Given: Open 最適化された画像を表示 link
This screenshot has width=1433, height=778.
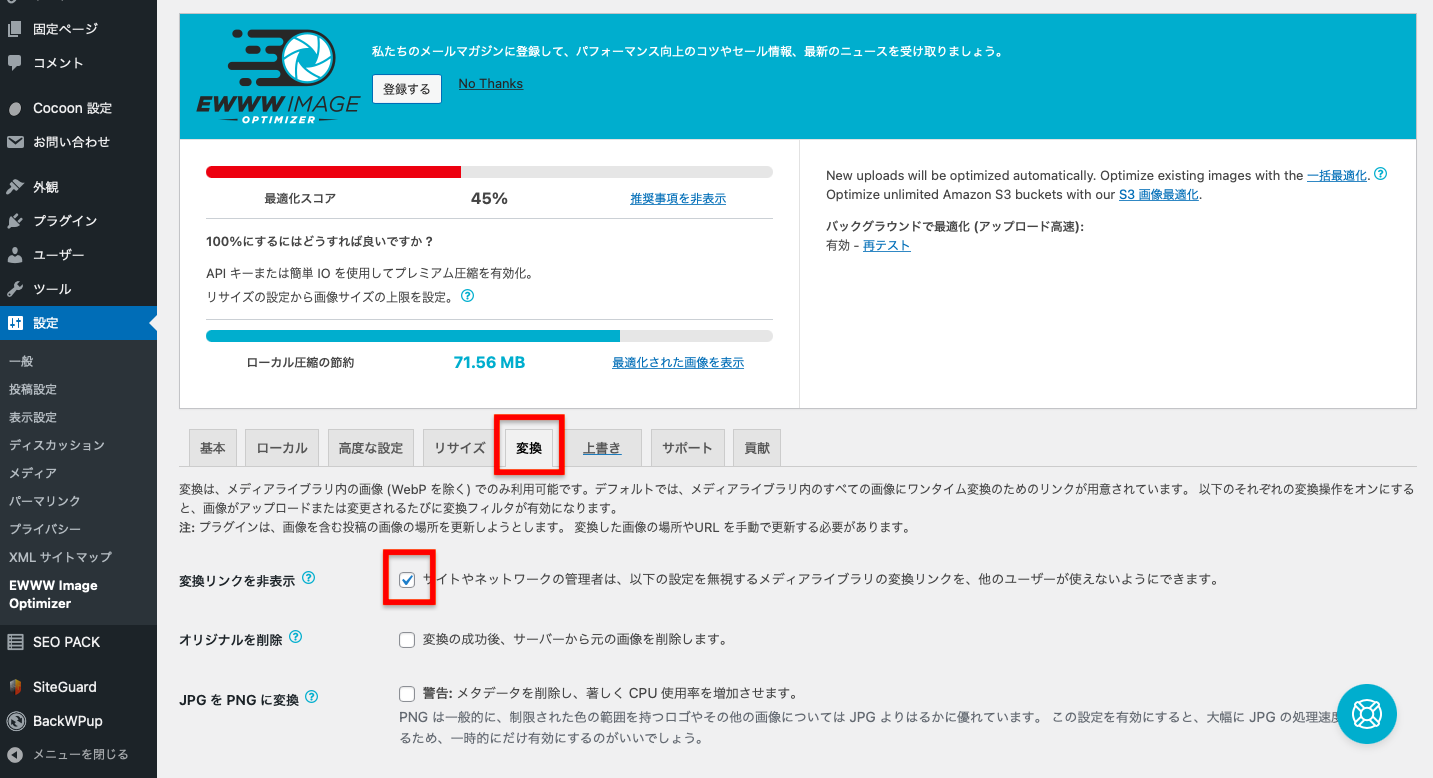Looking at the screenshot, I should tap(678, 363).
